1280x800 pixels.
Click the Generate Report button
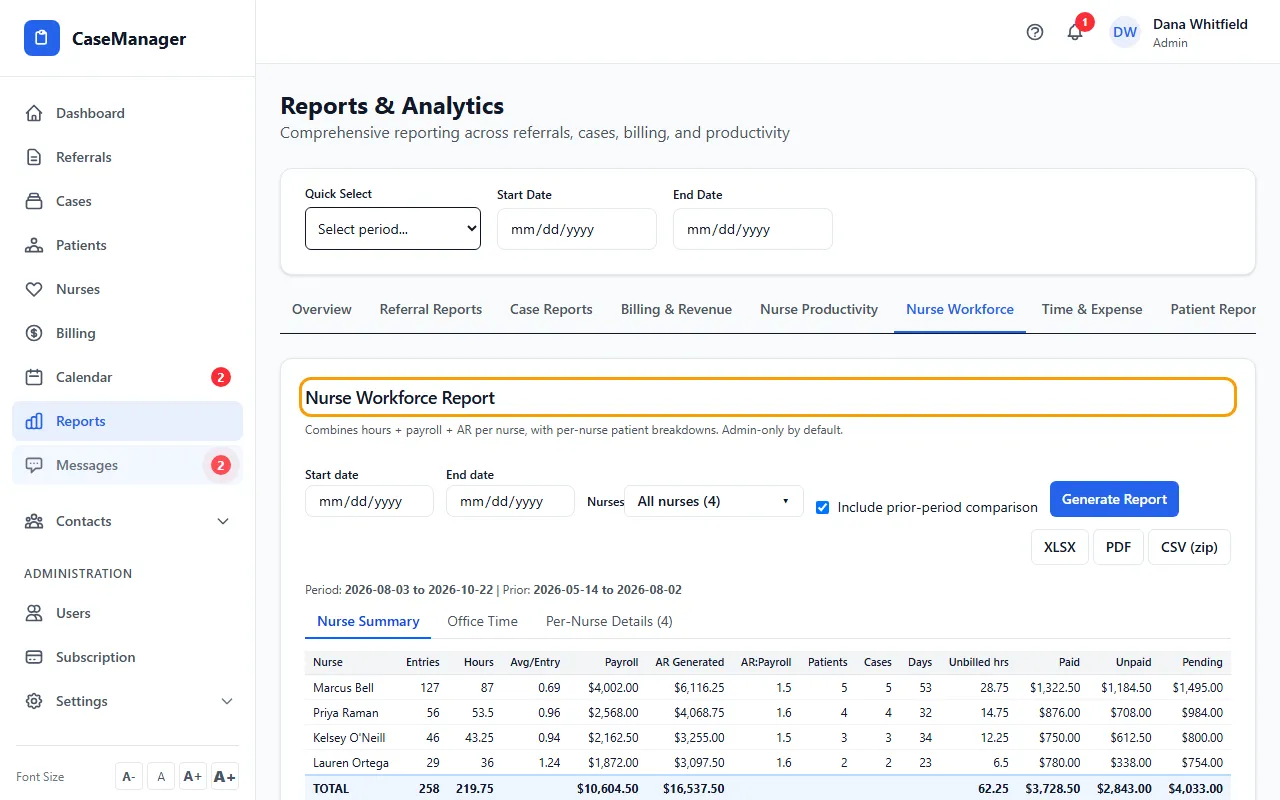tap(1114, 499)
